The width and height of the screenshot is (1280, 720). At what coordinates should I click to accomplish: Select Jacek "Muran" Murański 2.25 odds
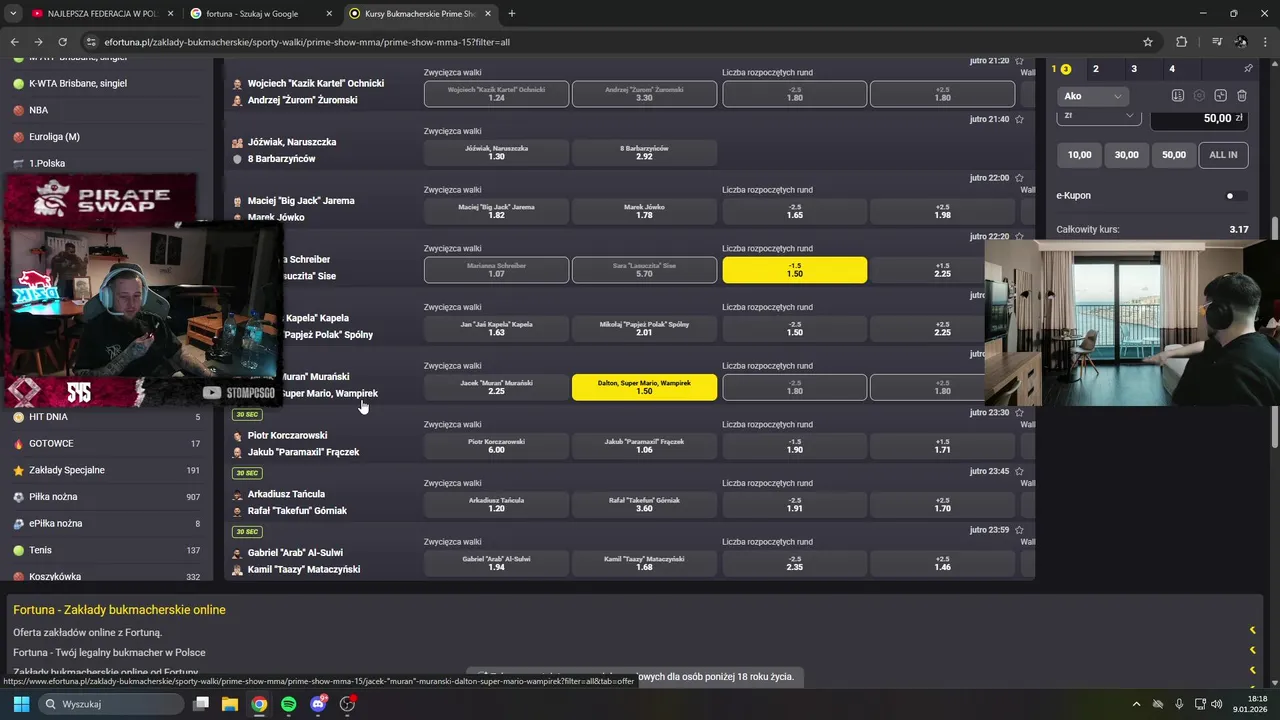(x=496, y=387)
